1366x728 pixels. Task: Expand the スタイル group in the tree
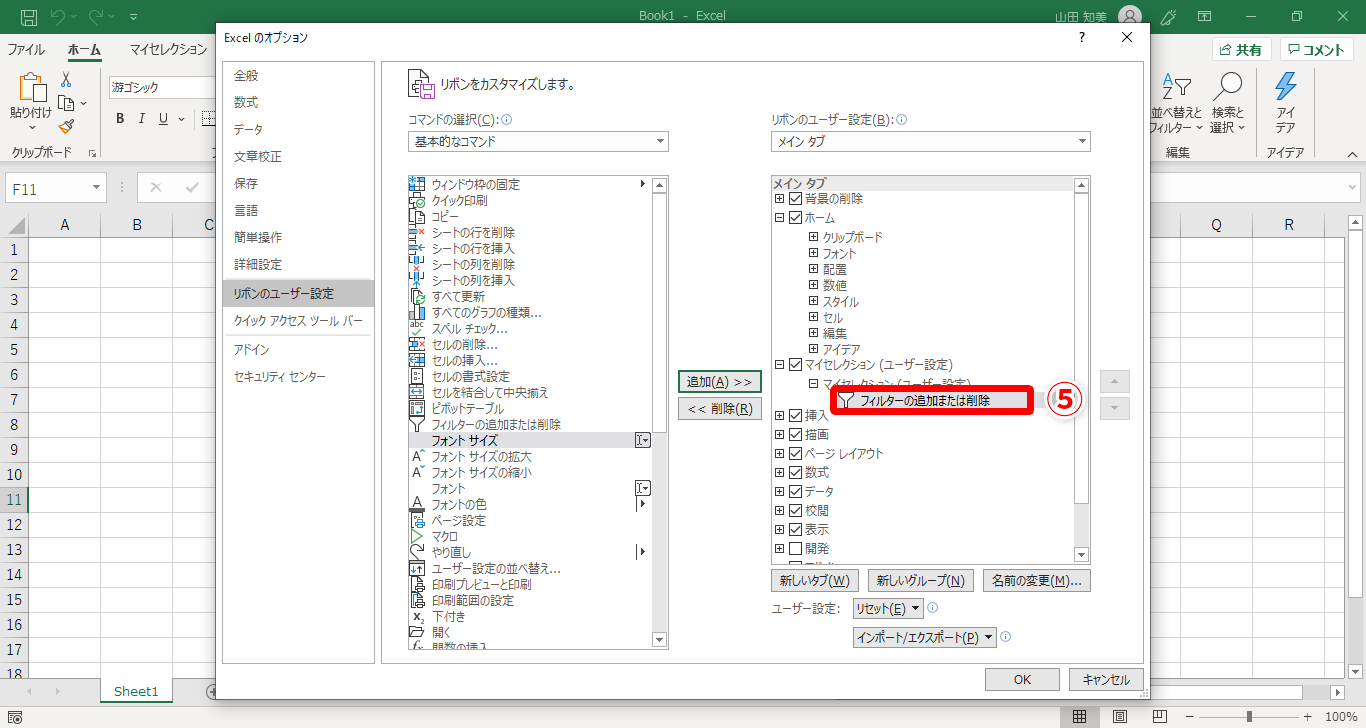[813, 301]
